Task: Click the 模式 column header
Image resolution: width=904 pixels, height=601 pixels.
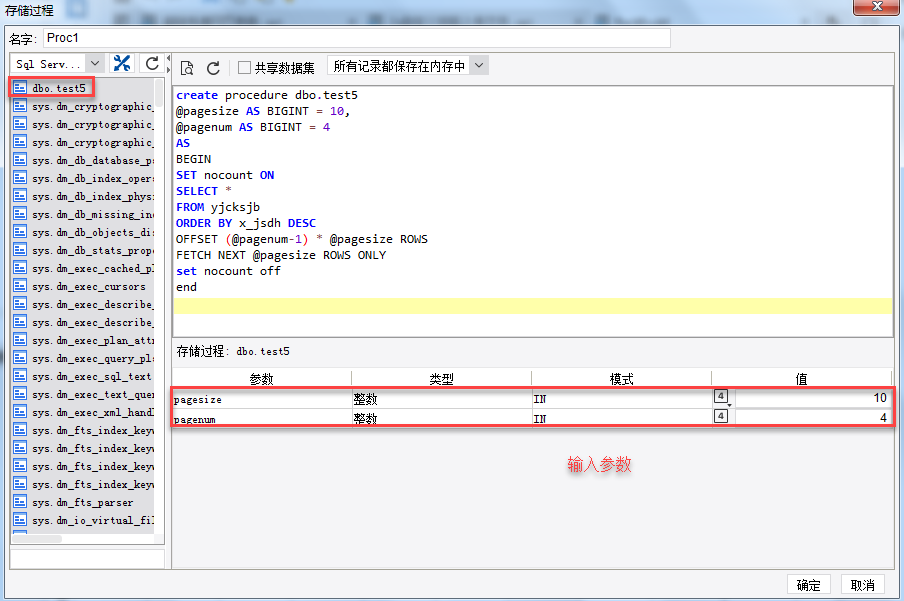Action: tap(622, 378)
